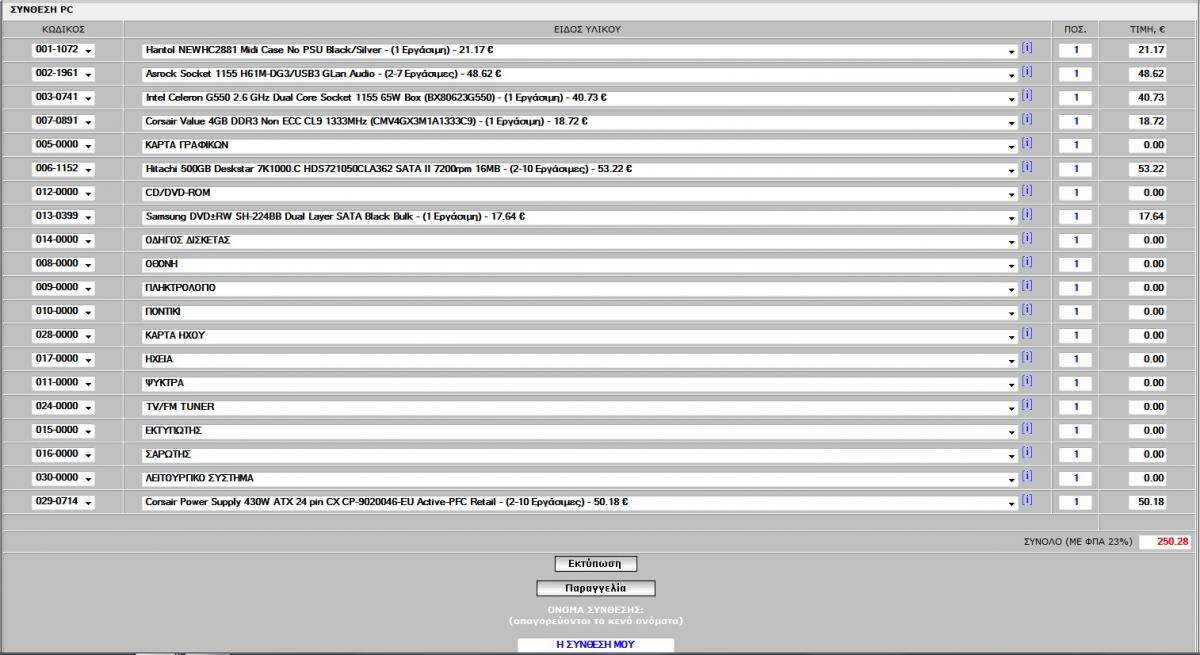Click quantity field for Hantol Midi Case row
Screen dimensions: 1200x655
point(1076,50)
